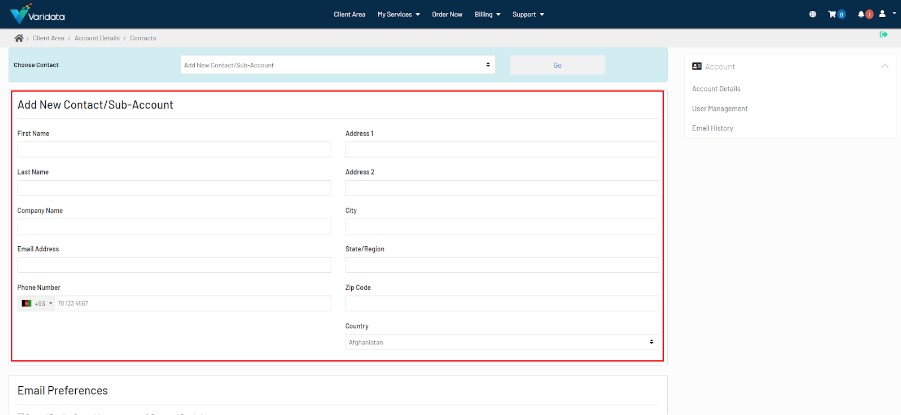
Task: Open the Country dropdown showing Afghanistan
Action: tap(502, 342)
